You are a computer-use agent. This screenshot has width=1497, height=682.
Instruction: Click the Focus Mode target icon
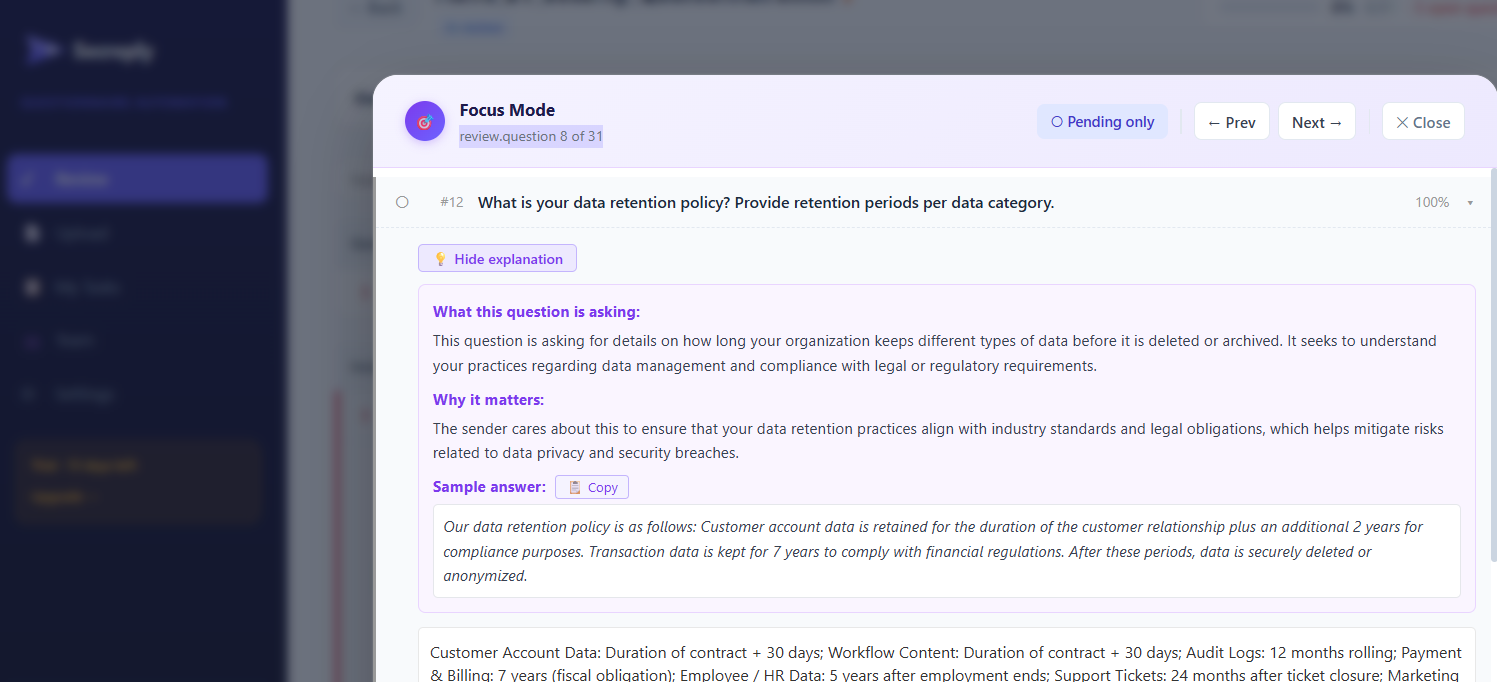(425, 121)
